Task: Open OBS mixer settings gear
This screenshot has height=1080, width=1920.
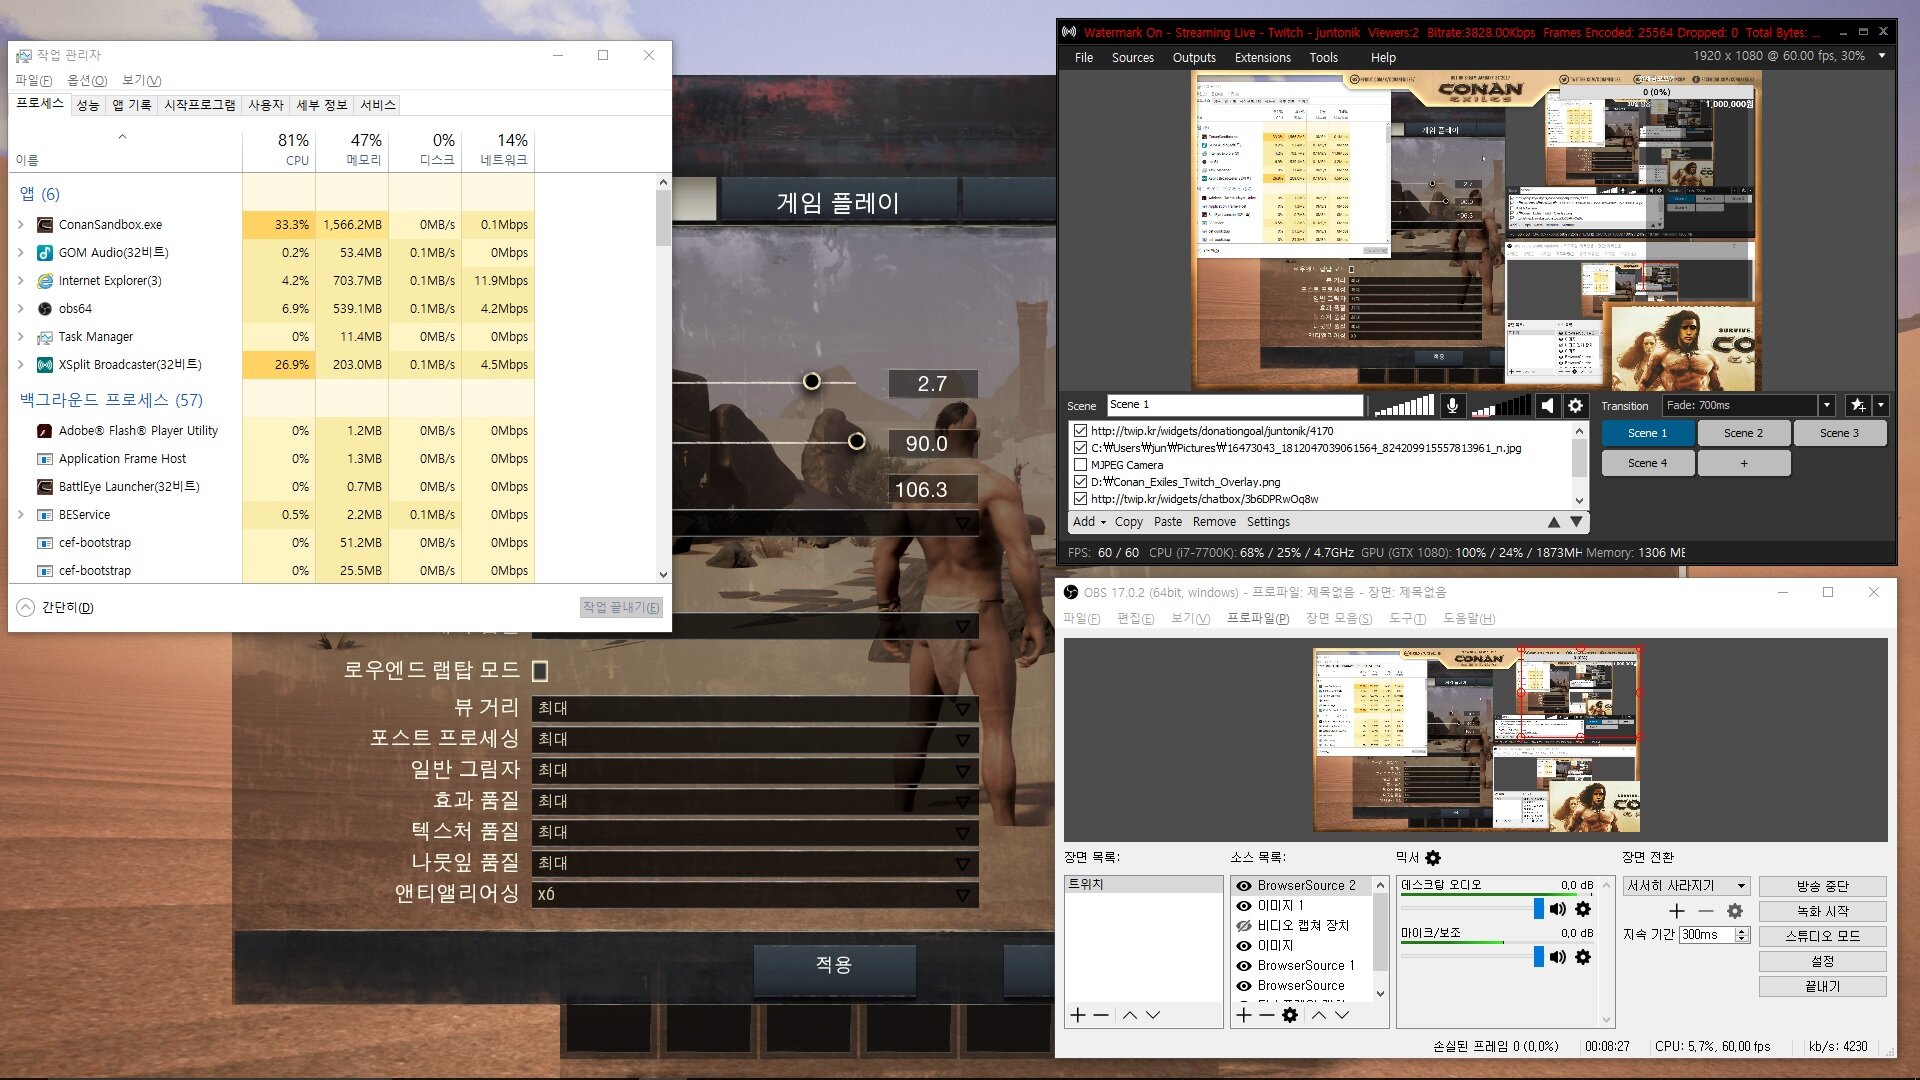Action: (x=1433, y=858)
